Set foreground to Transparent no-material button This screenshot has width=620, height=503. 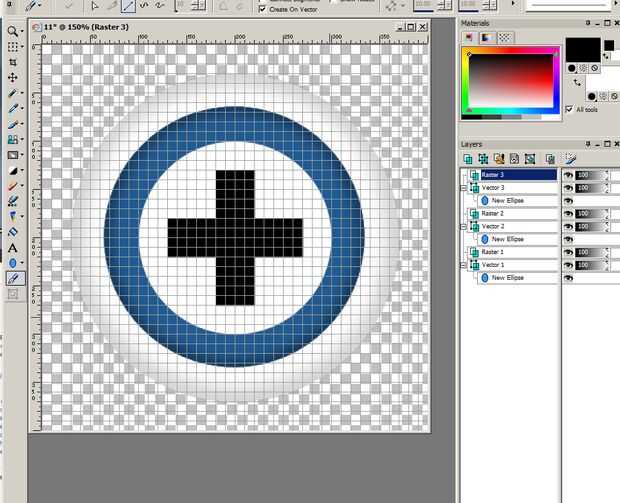(x=594, y=68)
